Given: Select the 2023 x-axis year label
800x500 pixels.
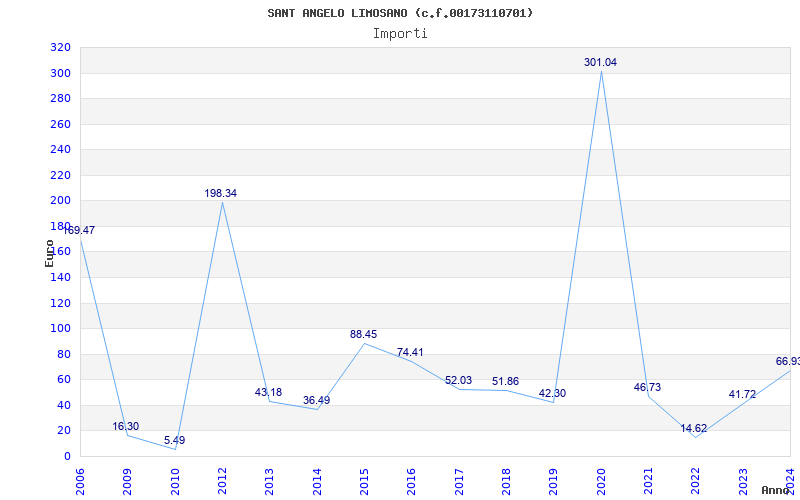Looking at the screenshot, I should [x=743, y=482].
